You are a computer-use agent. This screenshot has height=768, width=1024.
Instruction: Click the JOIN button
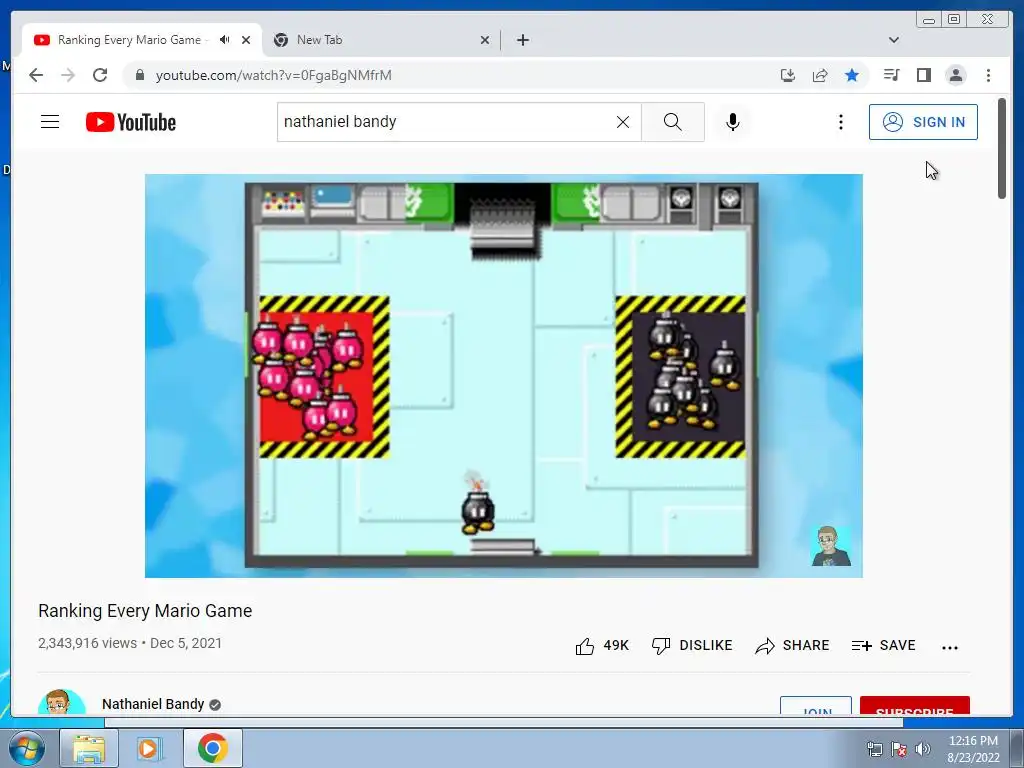[x=816, y=706]
